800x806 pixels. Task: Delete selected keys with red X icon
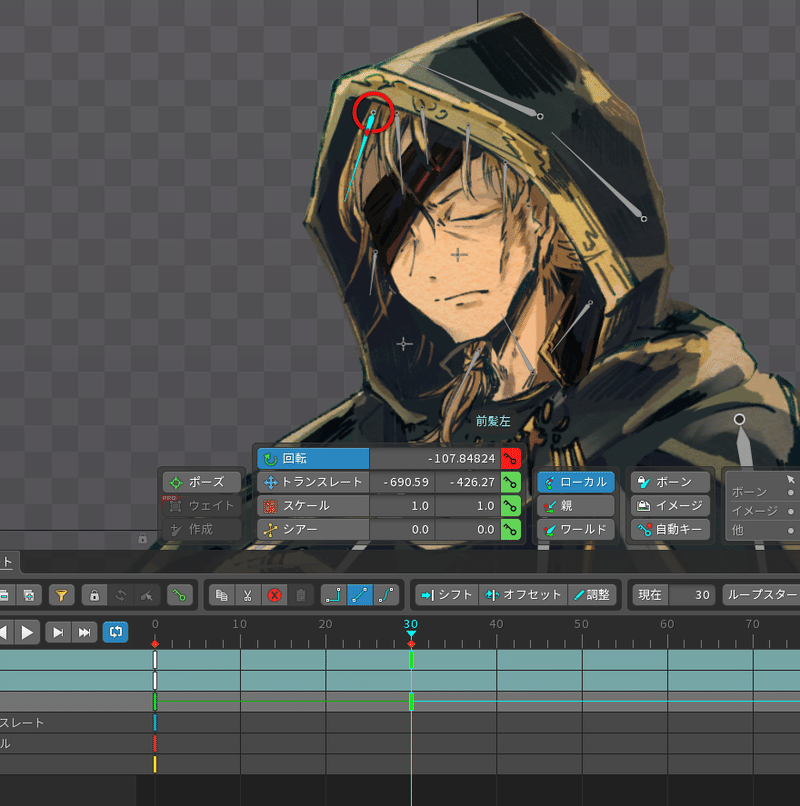coord(275,595)
